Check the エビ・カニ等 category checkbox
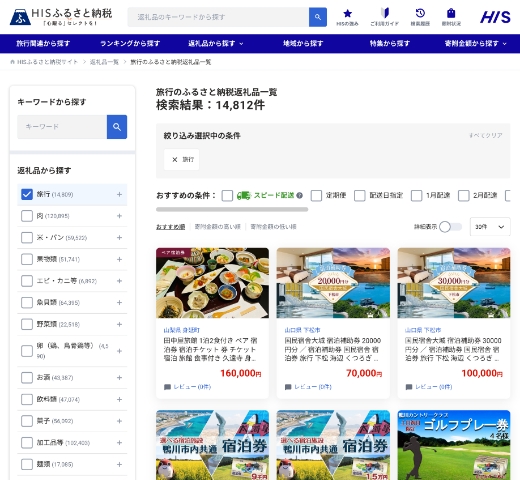The width and height of the screenshot is (520, 480). (x=27, y=281)
